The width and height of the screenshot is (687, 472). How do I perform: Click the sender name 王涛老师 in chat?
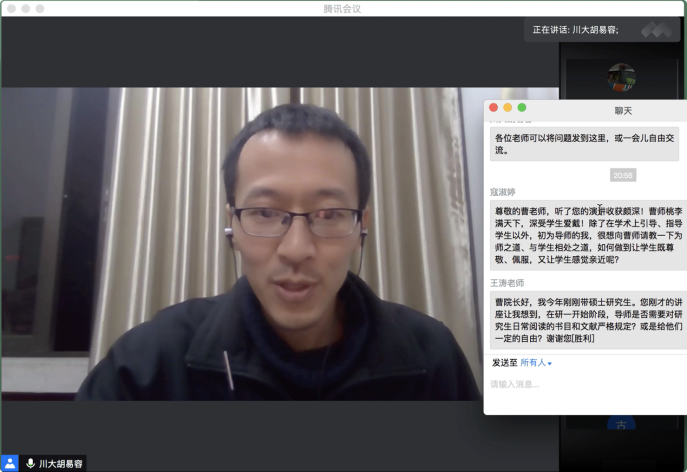(507, 283)
